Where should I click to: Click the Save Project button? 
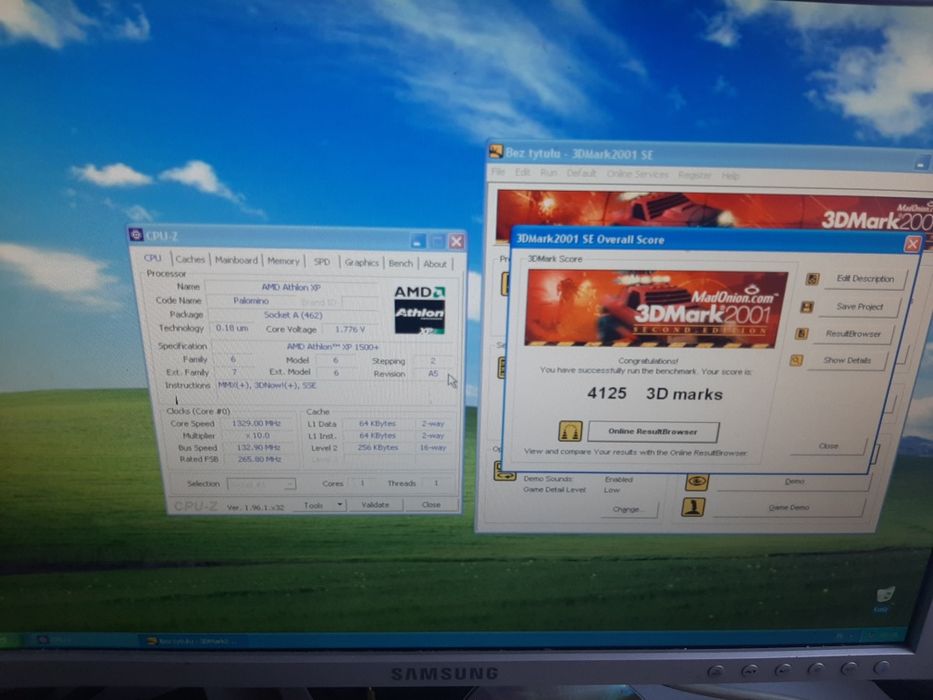click(x=859, y=307)
